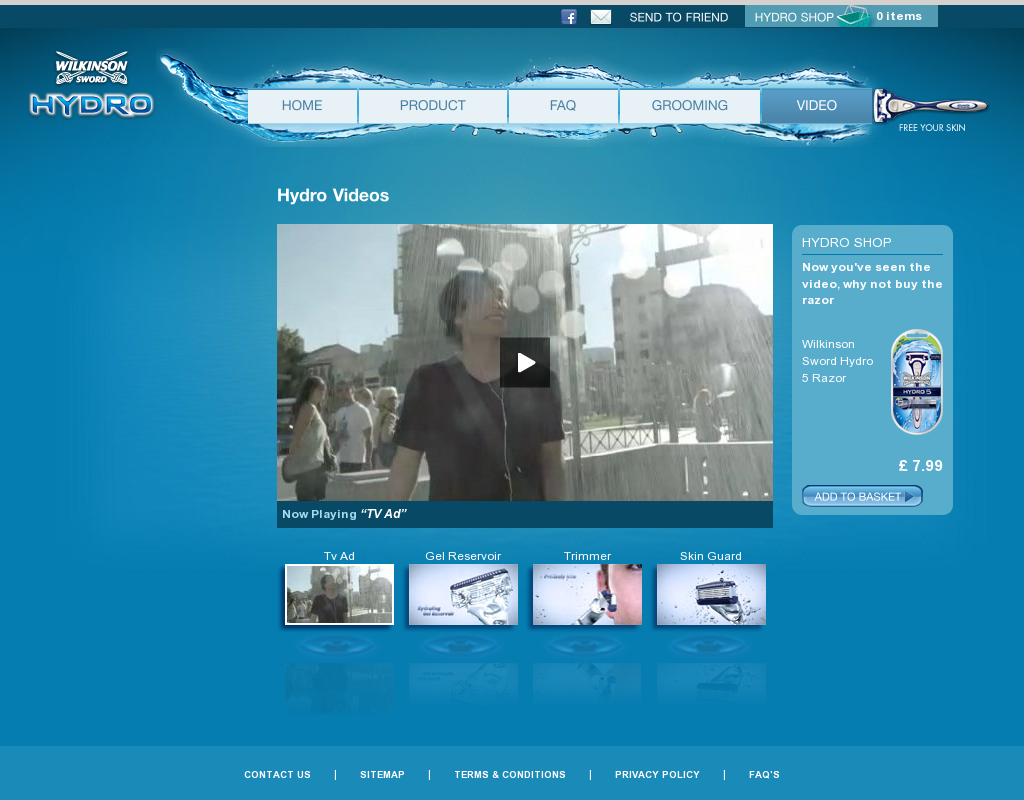Open the Contact Us footer link

pos(278,775)
